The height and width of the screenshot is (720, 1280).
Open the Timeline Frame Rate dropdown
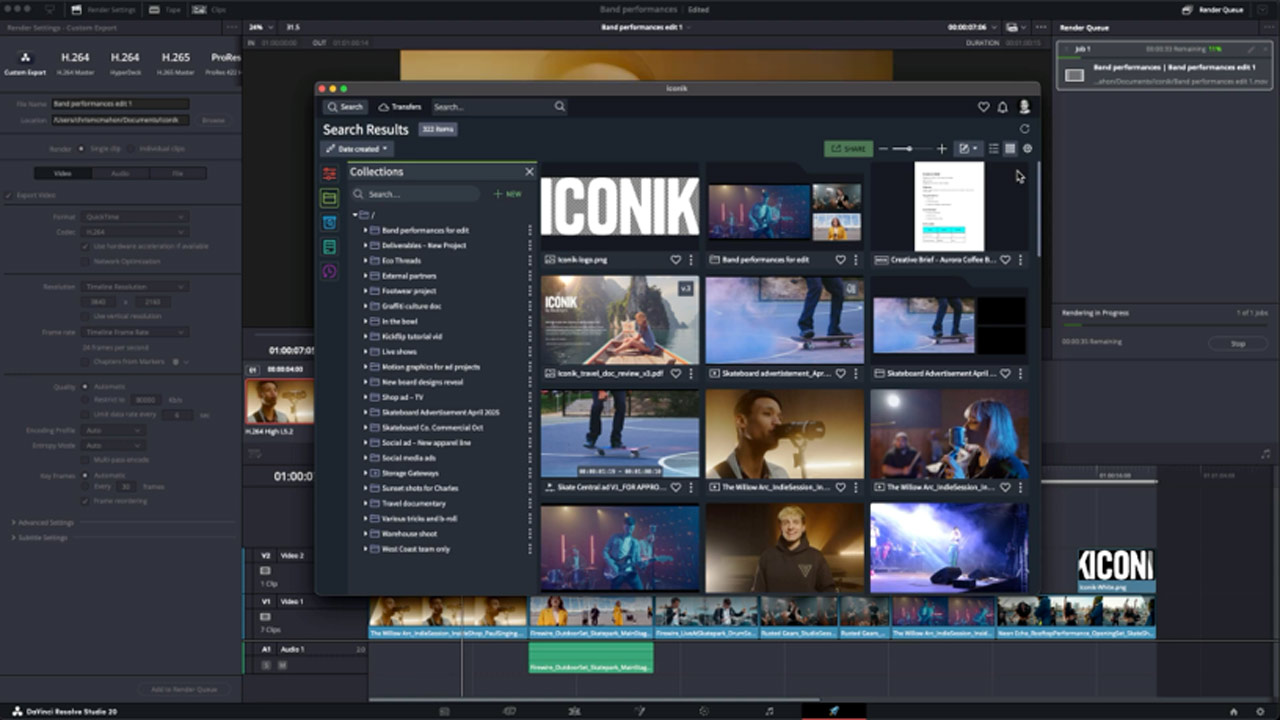[x=134, y=332]
